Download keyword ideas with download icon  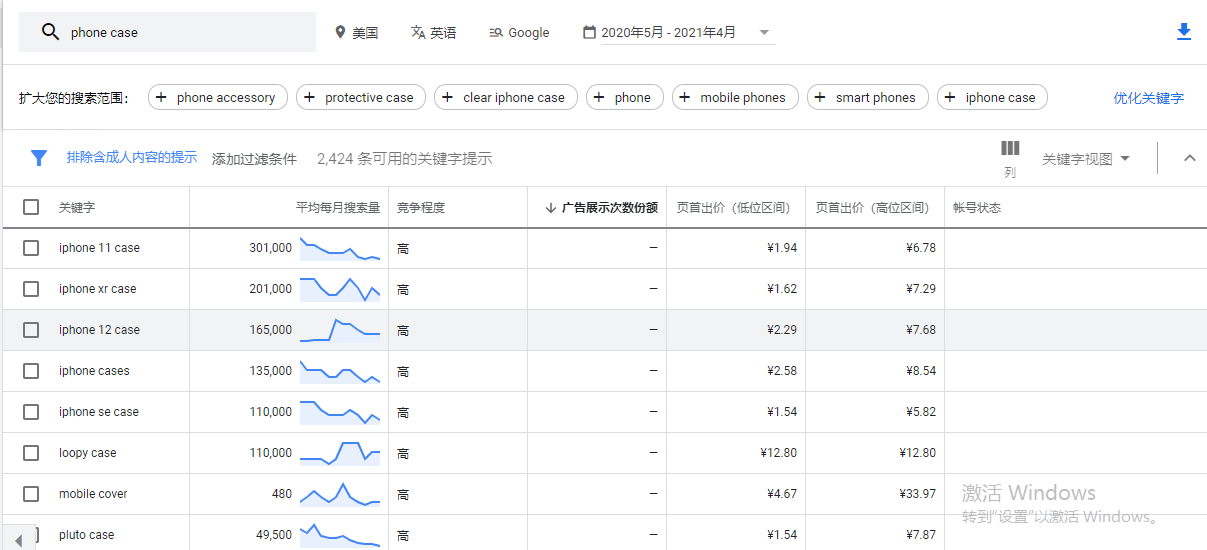pos(1184,32)
